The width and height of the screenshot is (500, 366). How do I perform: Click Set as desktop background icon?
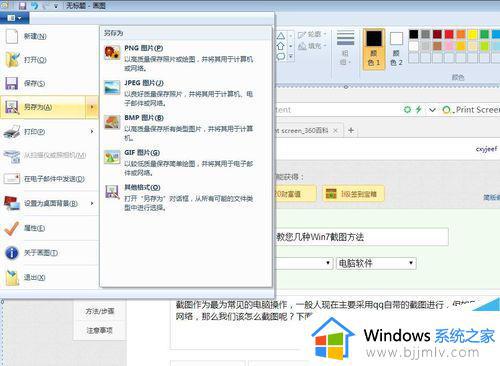(12, 203)
